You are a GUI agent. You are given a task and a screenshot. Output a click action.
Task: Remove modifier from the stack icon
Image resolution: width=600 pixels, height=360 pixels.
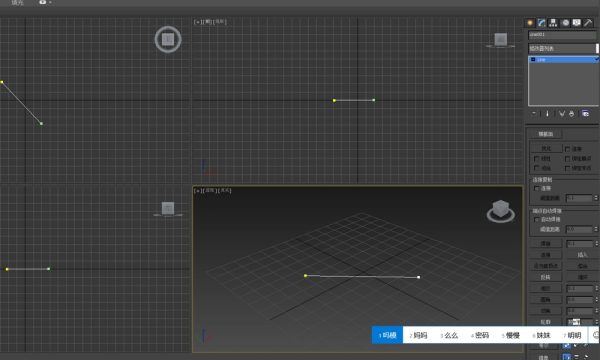(x=571, y=114)
